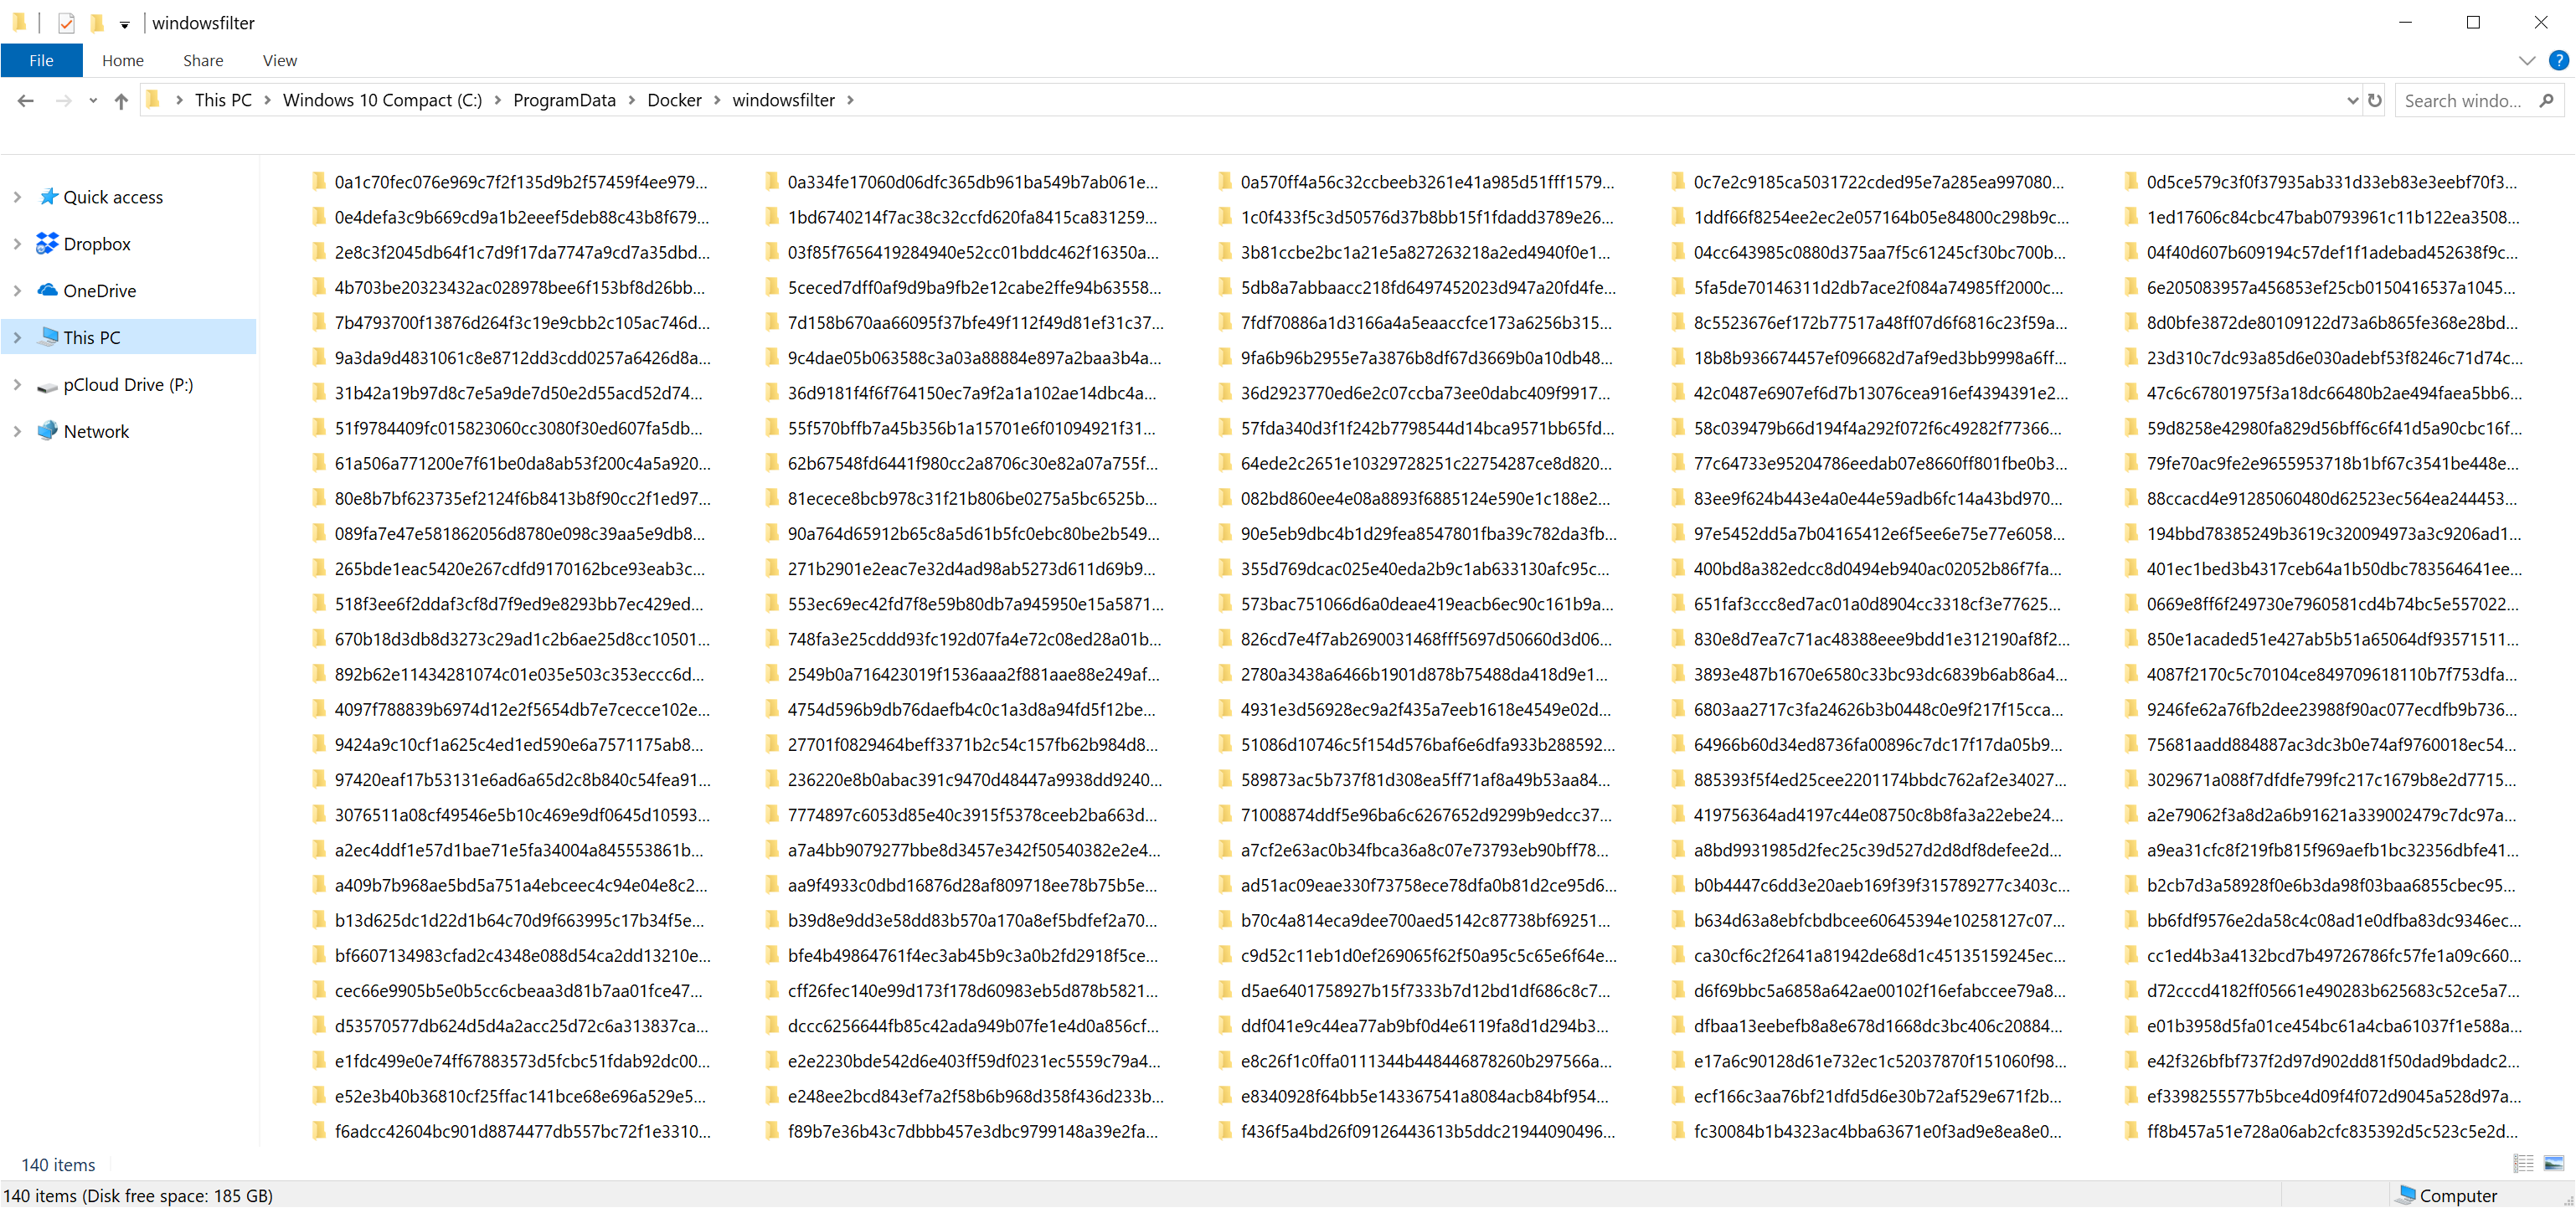Expand the ribbon with the chevron
The height and width of the screenshot is (1208, 2576).
pos(2526,60)
